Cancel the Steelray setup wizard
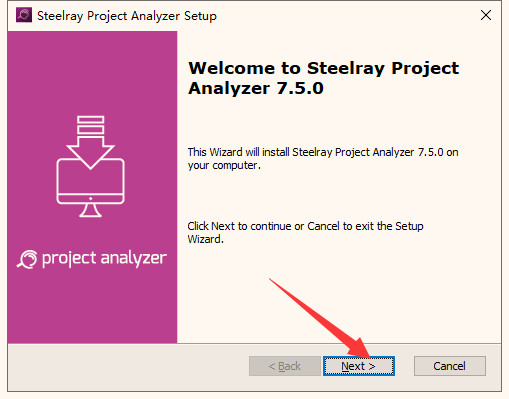Screen dimensions: 509x399 point(450,366)
